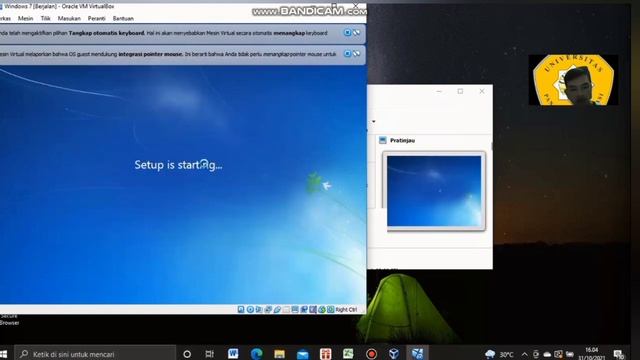
Task: Click the recording status icon
Action: (304, 309)
